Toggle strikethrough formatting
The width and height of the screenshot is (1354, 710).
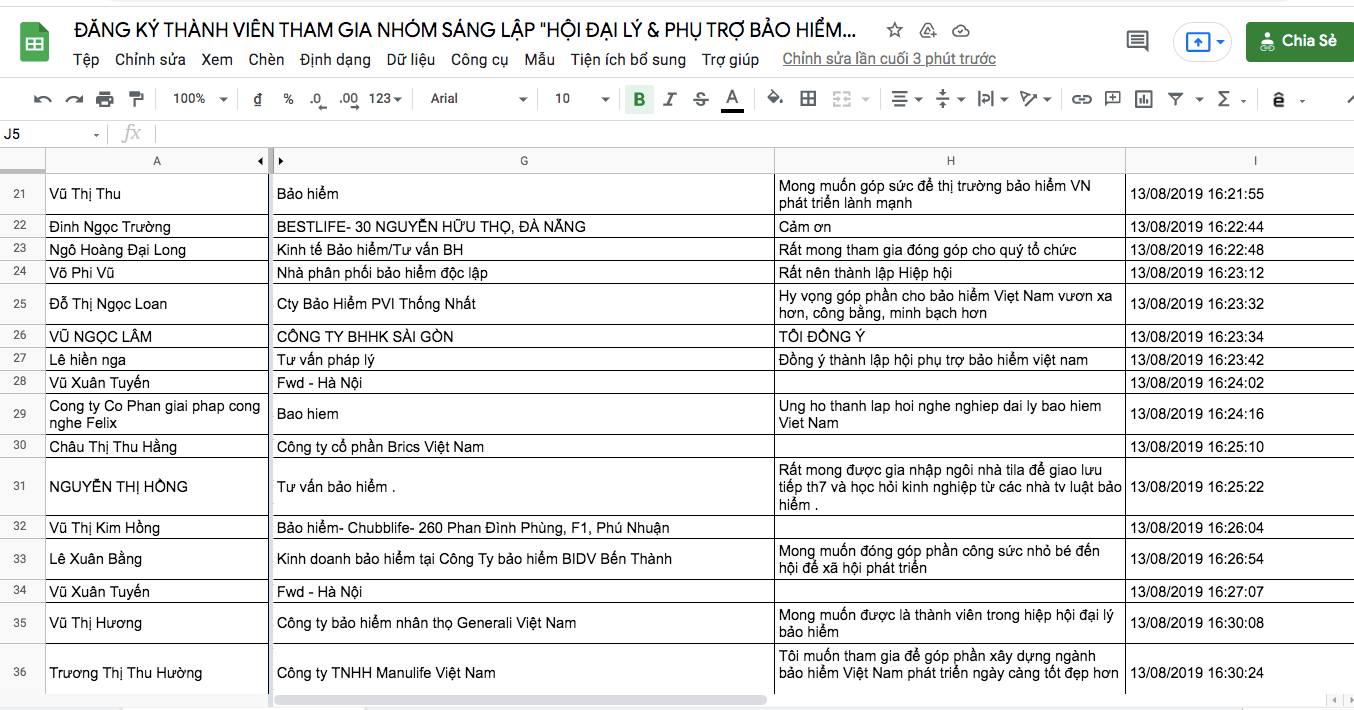pos(701,99)
